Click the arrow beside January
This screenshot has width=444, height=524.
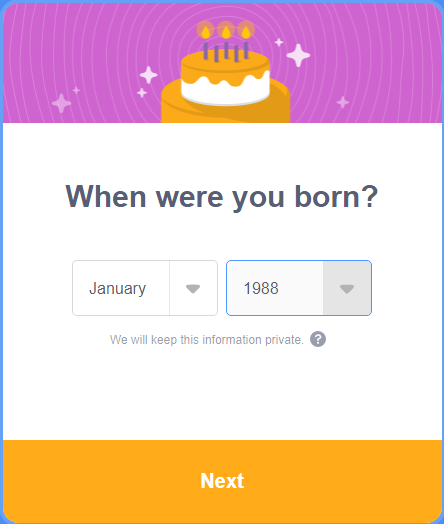coord(193,288)
